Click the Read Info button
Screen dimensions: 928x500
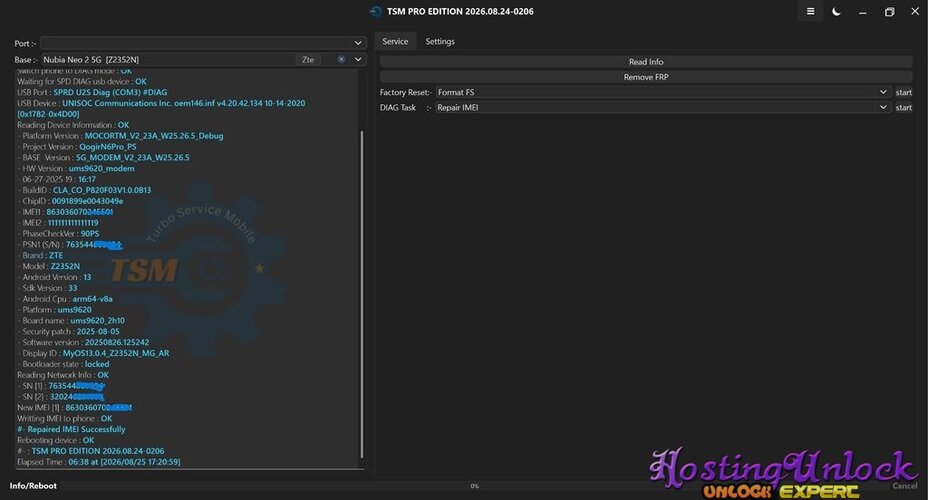(x=646, y=62)
